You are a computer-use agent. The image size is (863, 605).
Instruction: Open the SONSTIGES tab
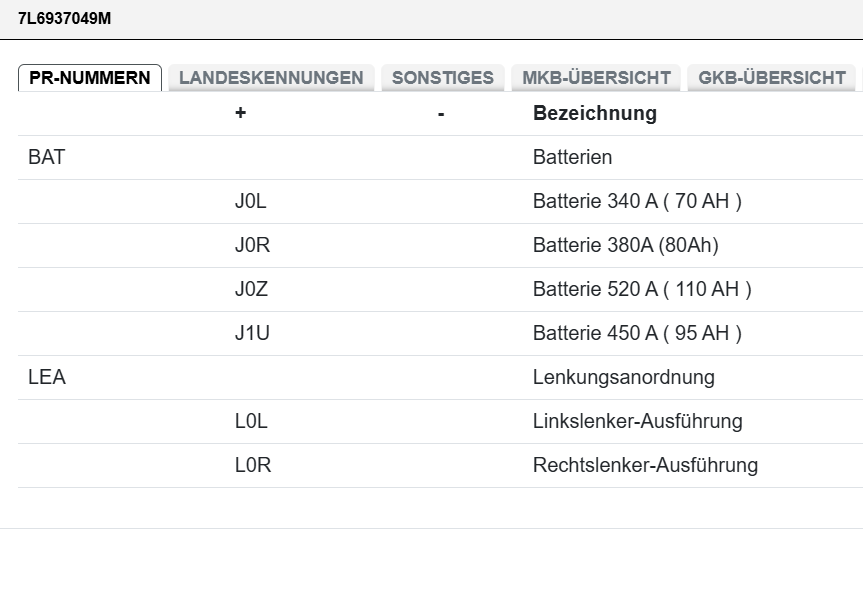(442, 78)
